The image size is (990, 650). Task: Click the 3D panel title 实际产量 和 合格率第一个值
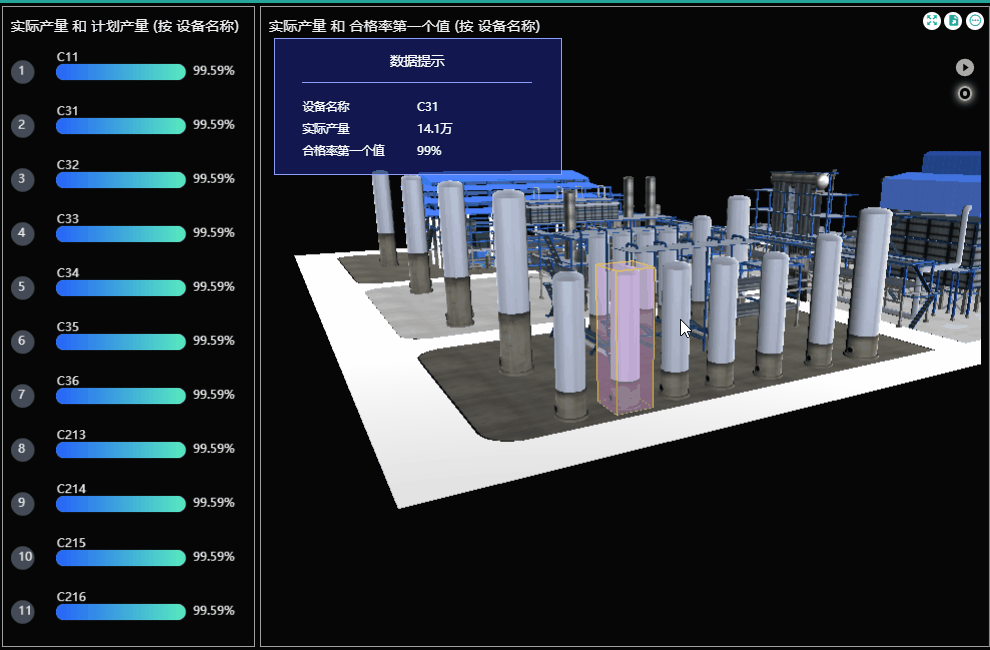(x=404, y=27)
